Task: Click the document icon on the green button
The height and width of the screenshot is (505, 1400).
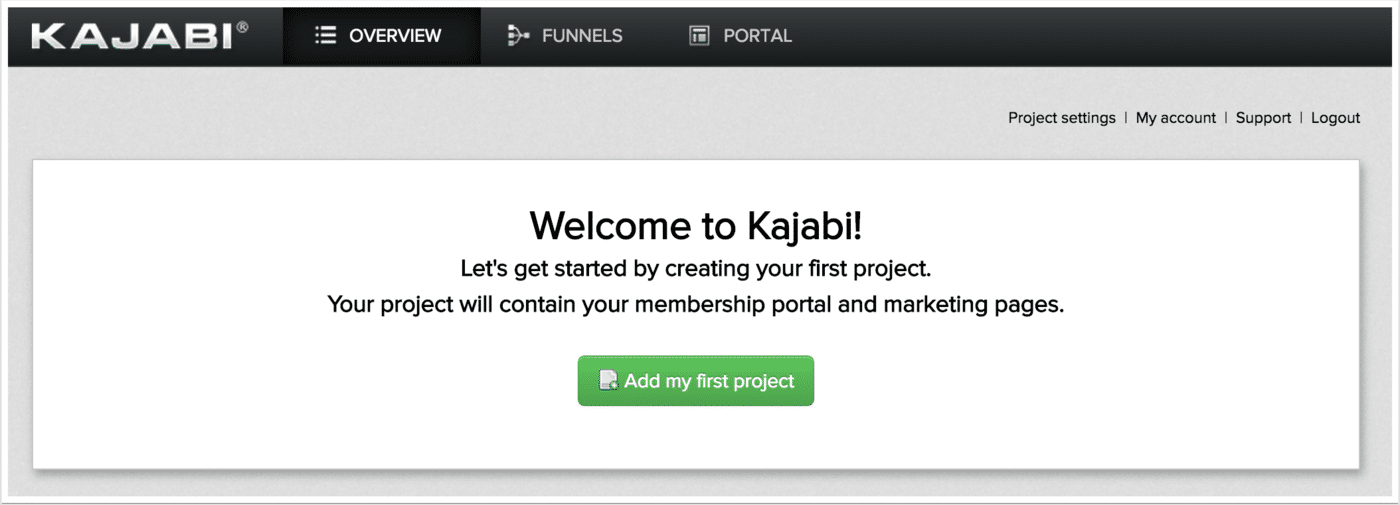Action: pos(608,381)
